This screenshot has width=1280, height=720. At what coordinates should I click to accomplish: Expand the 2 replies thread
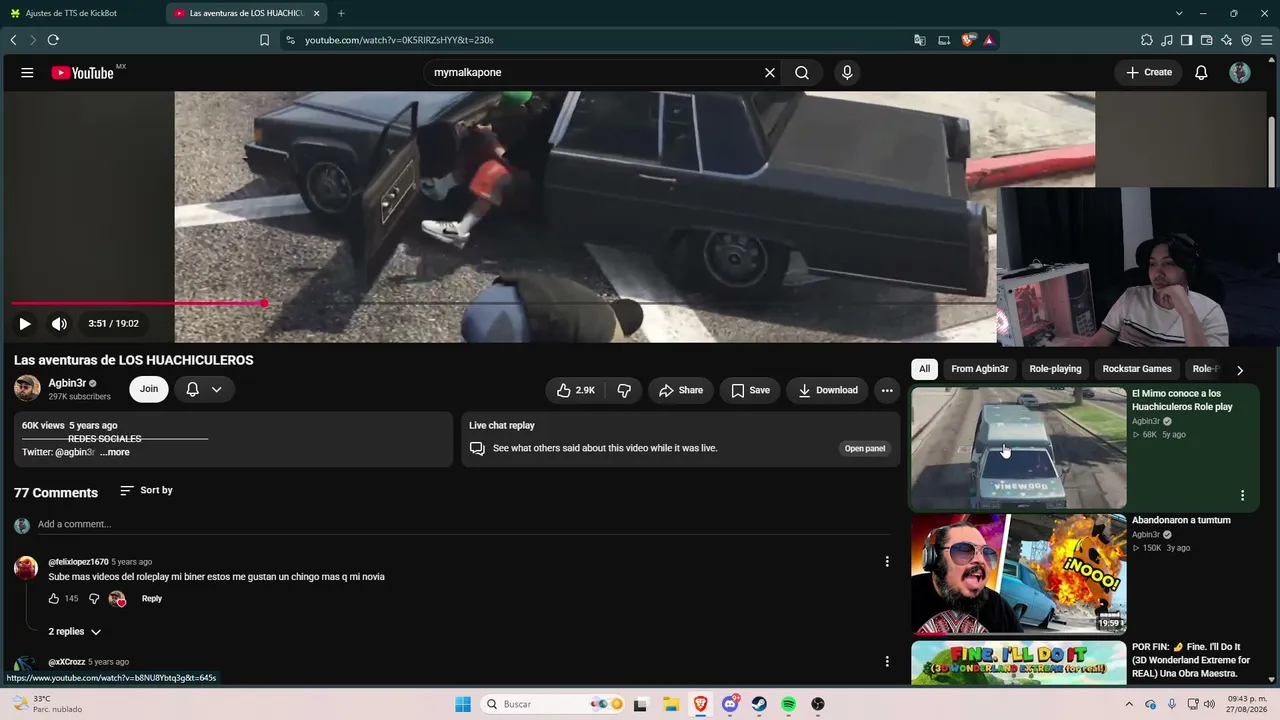coord(75,632)
